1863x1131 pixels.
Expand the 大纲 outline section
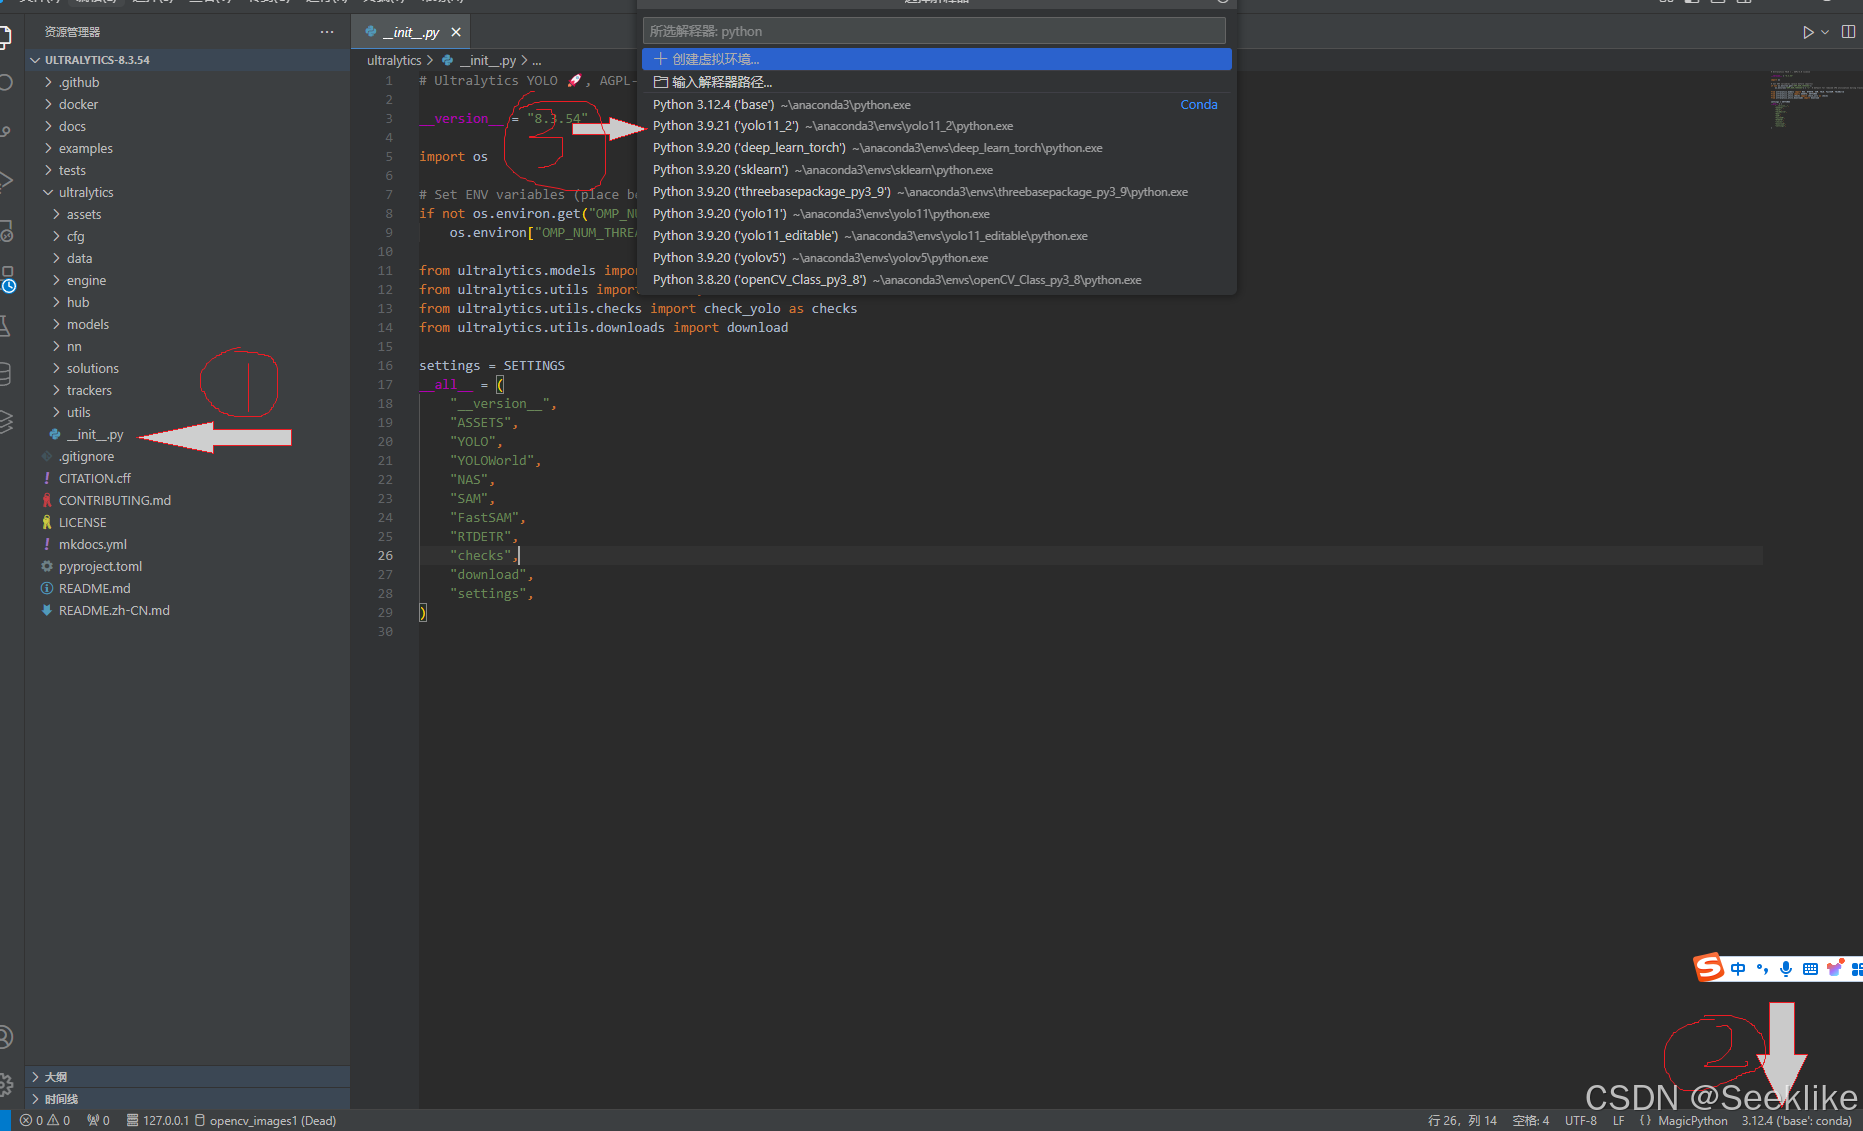coord(188,1077)
